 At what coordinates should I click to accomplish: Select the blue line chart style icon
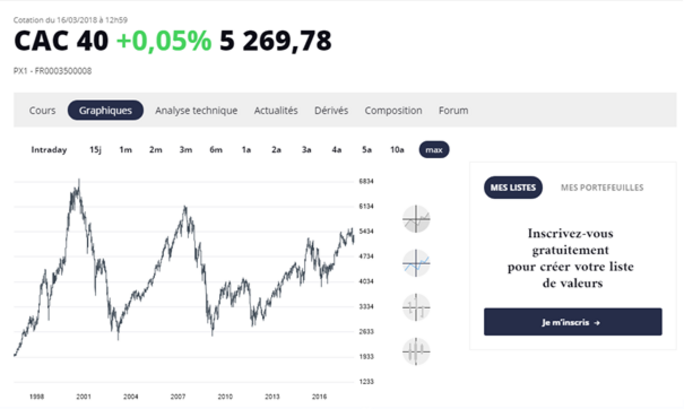coord(416,263)
